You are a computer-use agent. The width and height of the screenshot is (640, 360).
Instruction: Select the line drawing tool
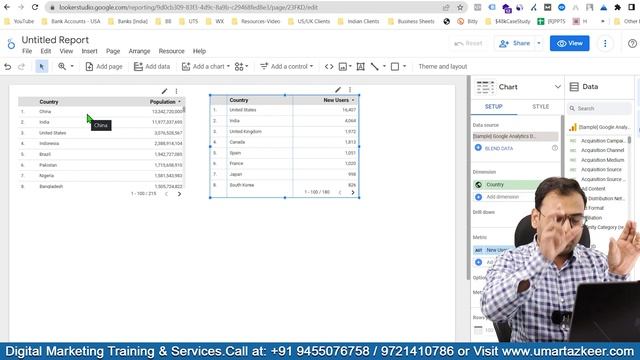pos(375,67)
